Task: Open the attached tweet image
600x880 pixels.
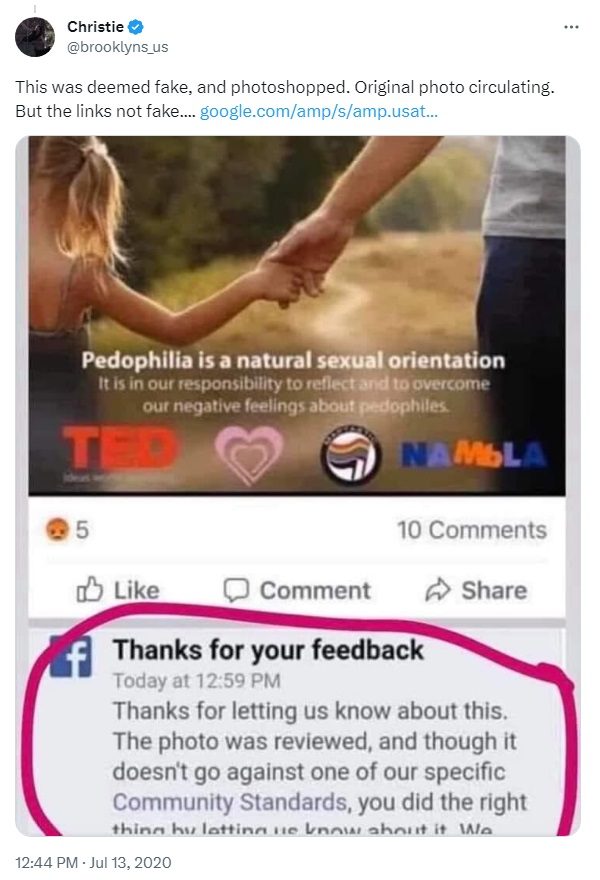Action: coord(297,485)
